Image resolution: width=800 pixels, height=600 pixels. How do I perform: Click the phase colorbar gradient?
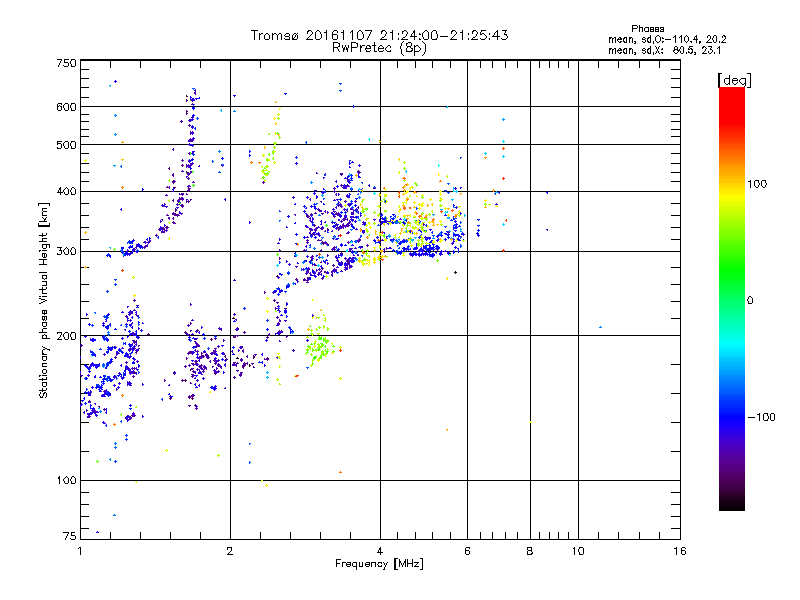coord(732,298)
